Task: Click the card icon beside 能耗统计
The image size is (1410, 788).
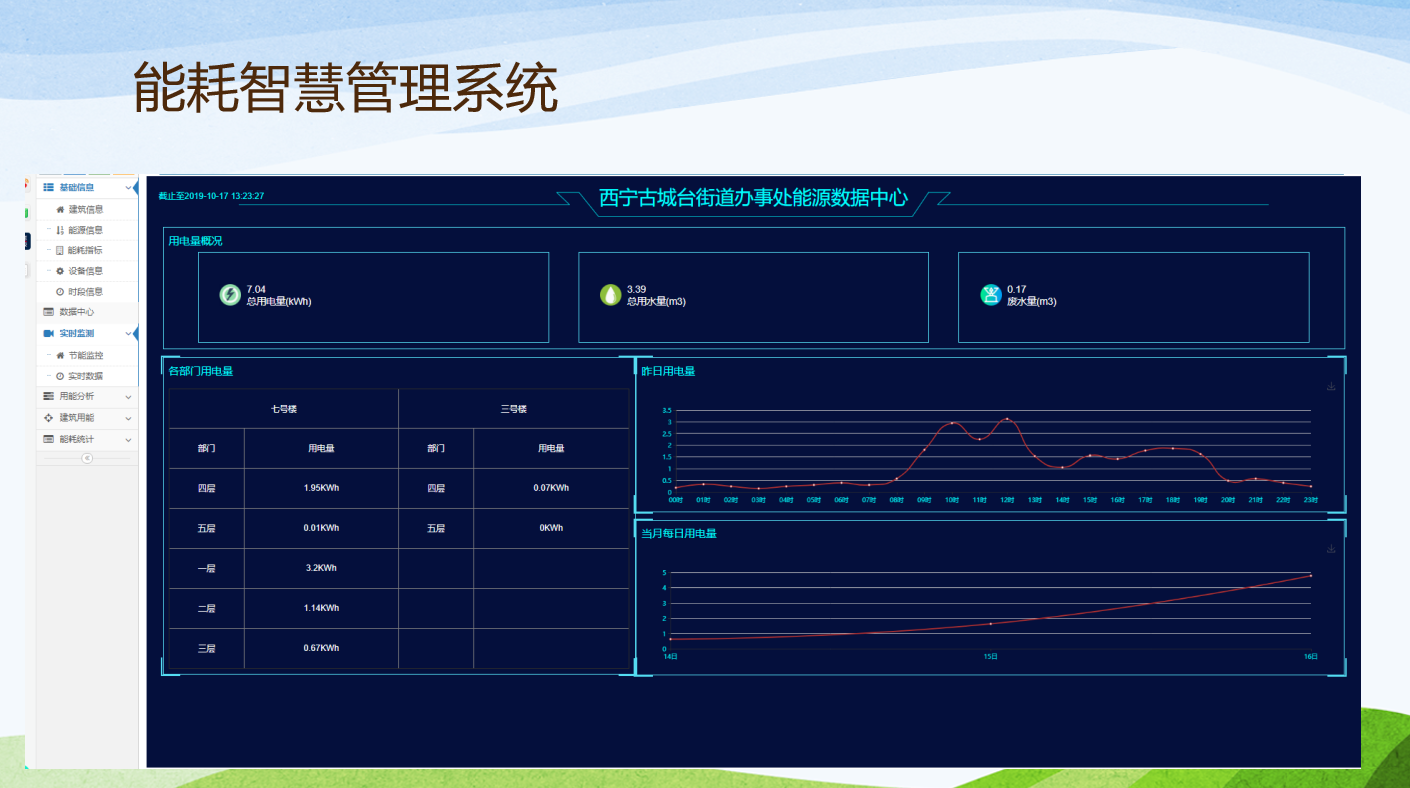Action: click(x=48, y=439)
